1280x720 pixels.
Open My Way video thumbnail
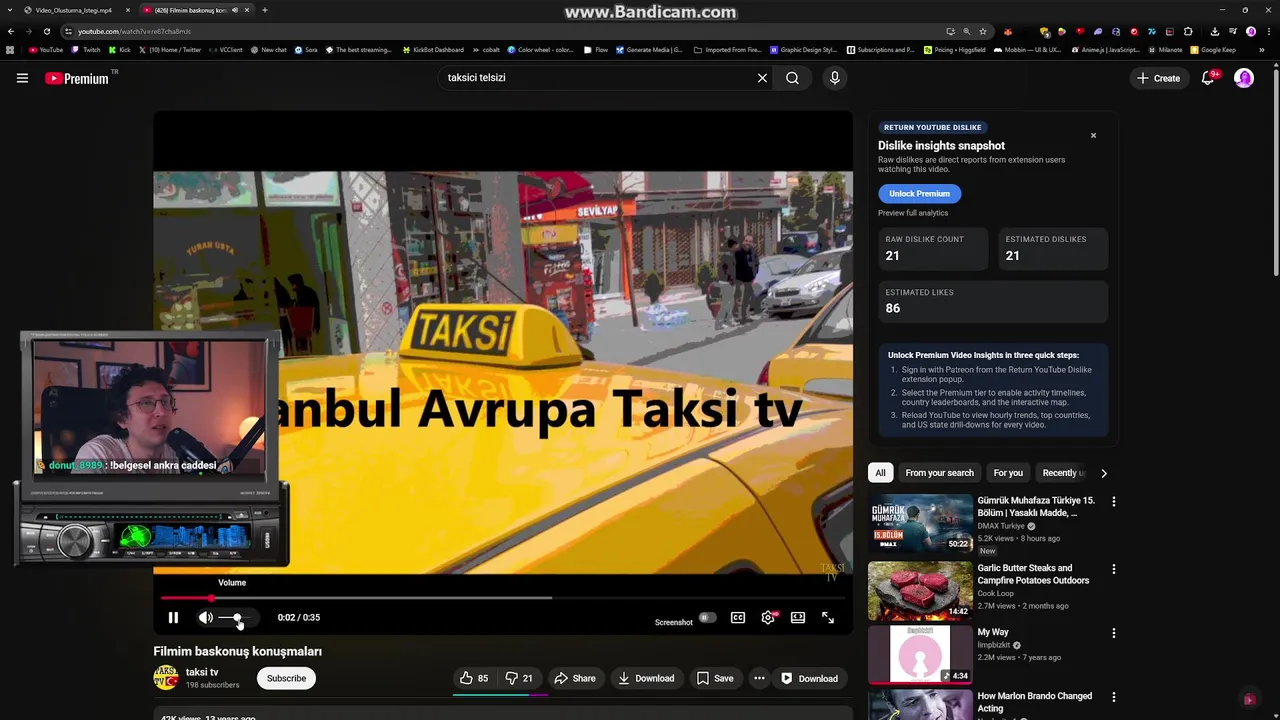(x=920, y=656)
